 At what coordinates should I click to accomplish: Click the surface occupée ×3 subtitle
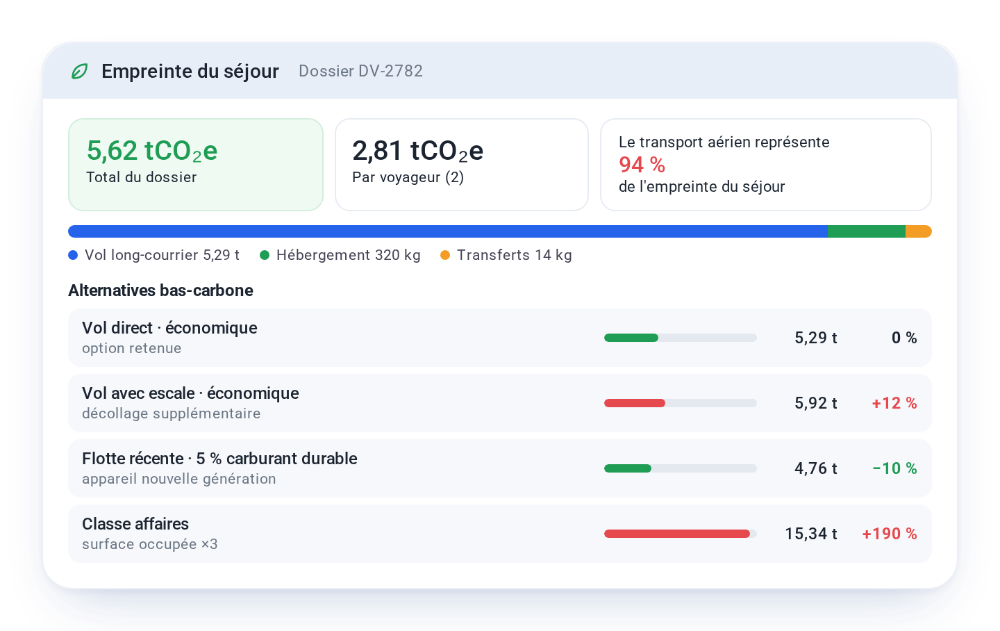pos(150,544)
